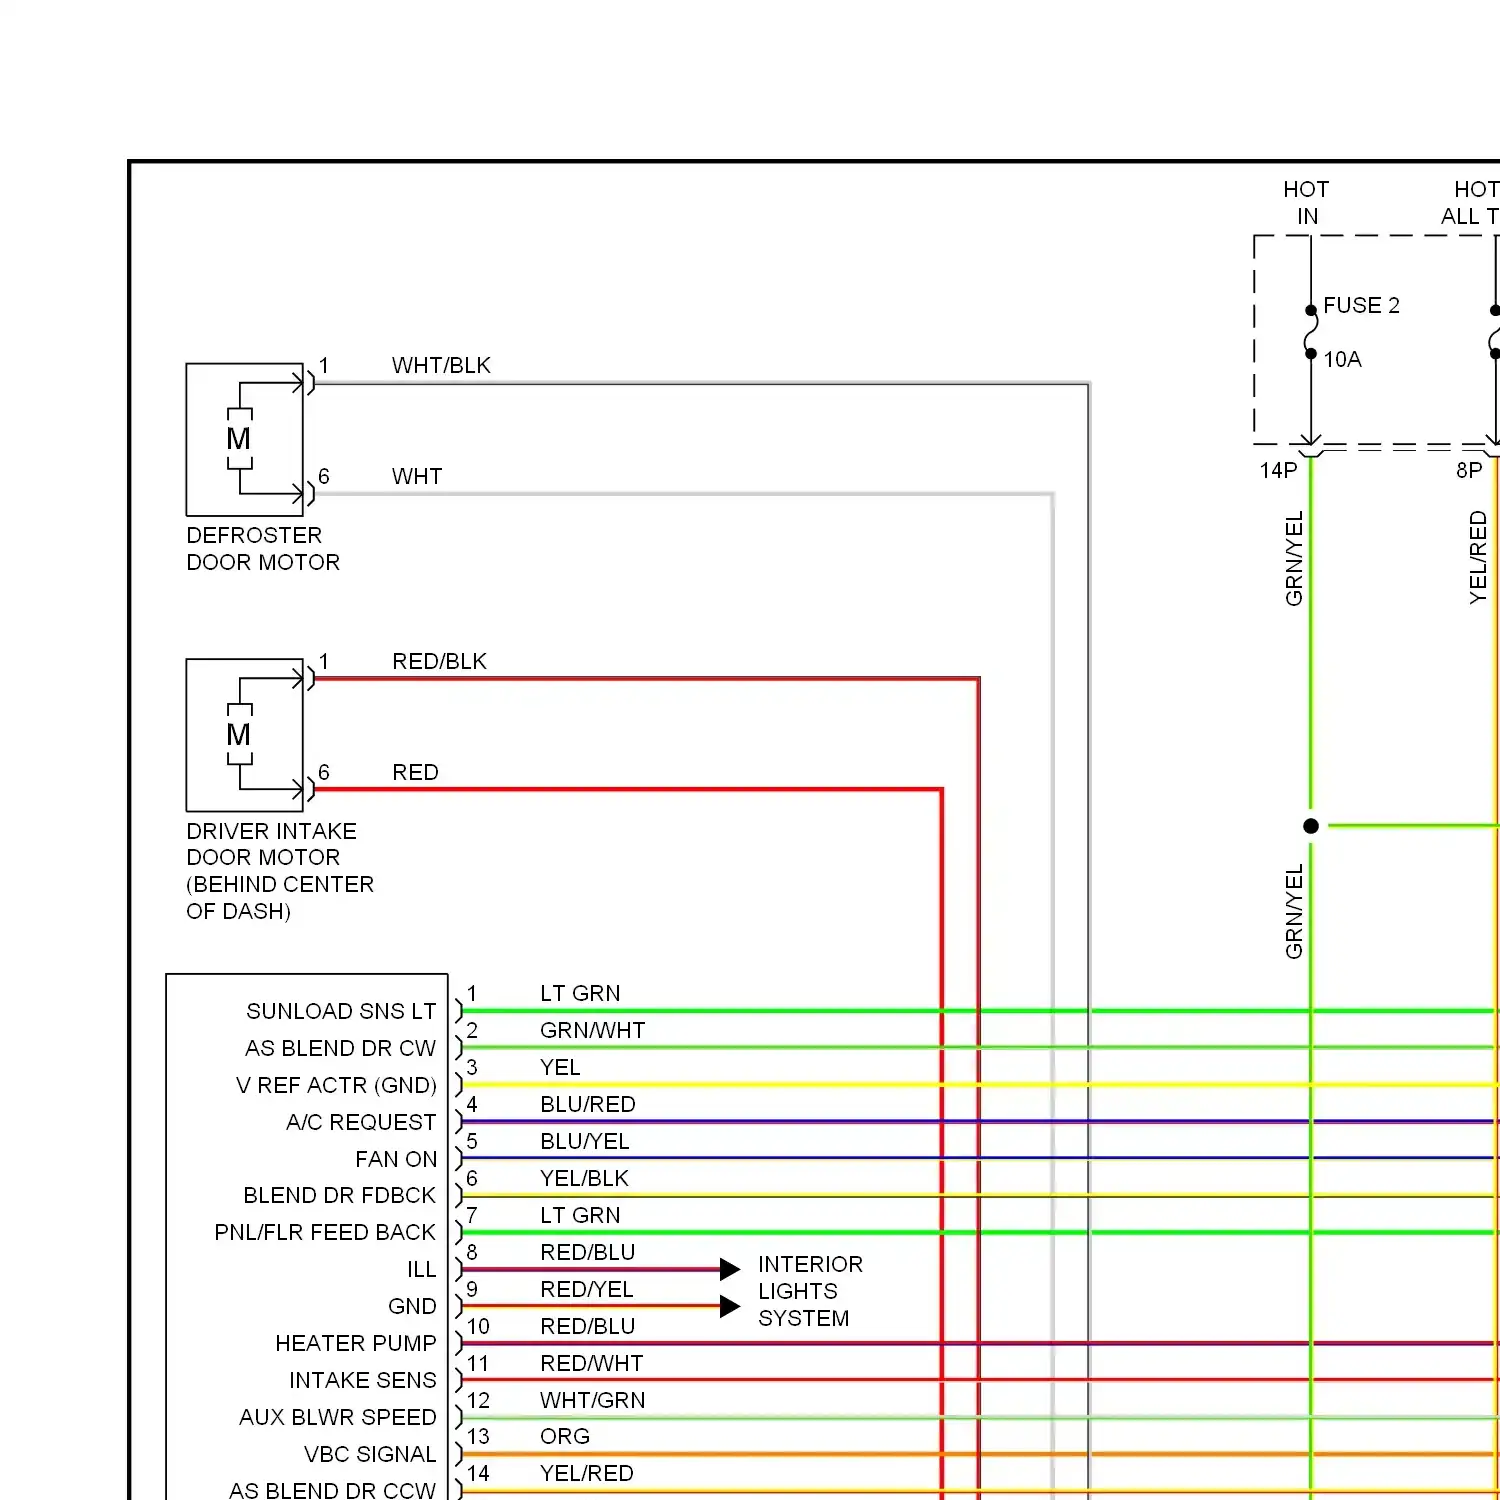Select the DEFROSTER DOOR MOTOR caption

click(x=263, y=549)
